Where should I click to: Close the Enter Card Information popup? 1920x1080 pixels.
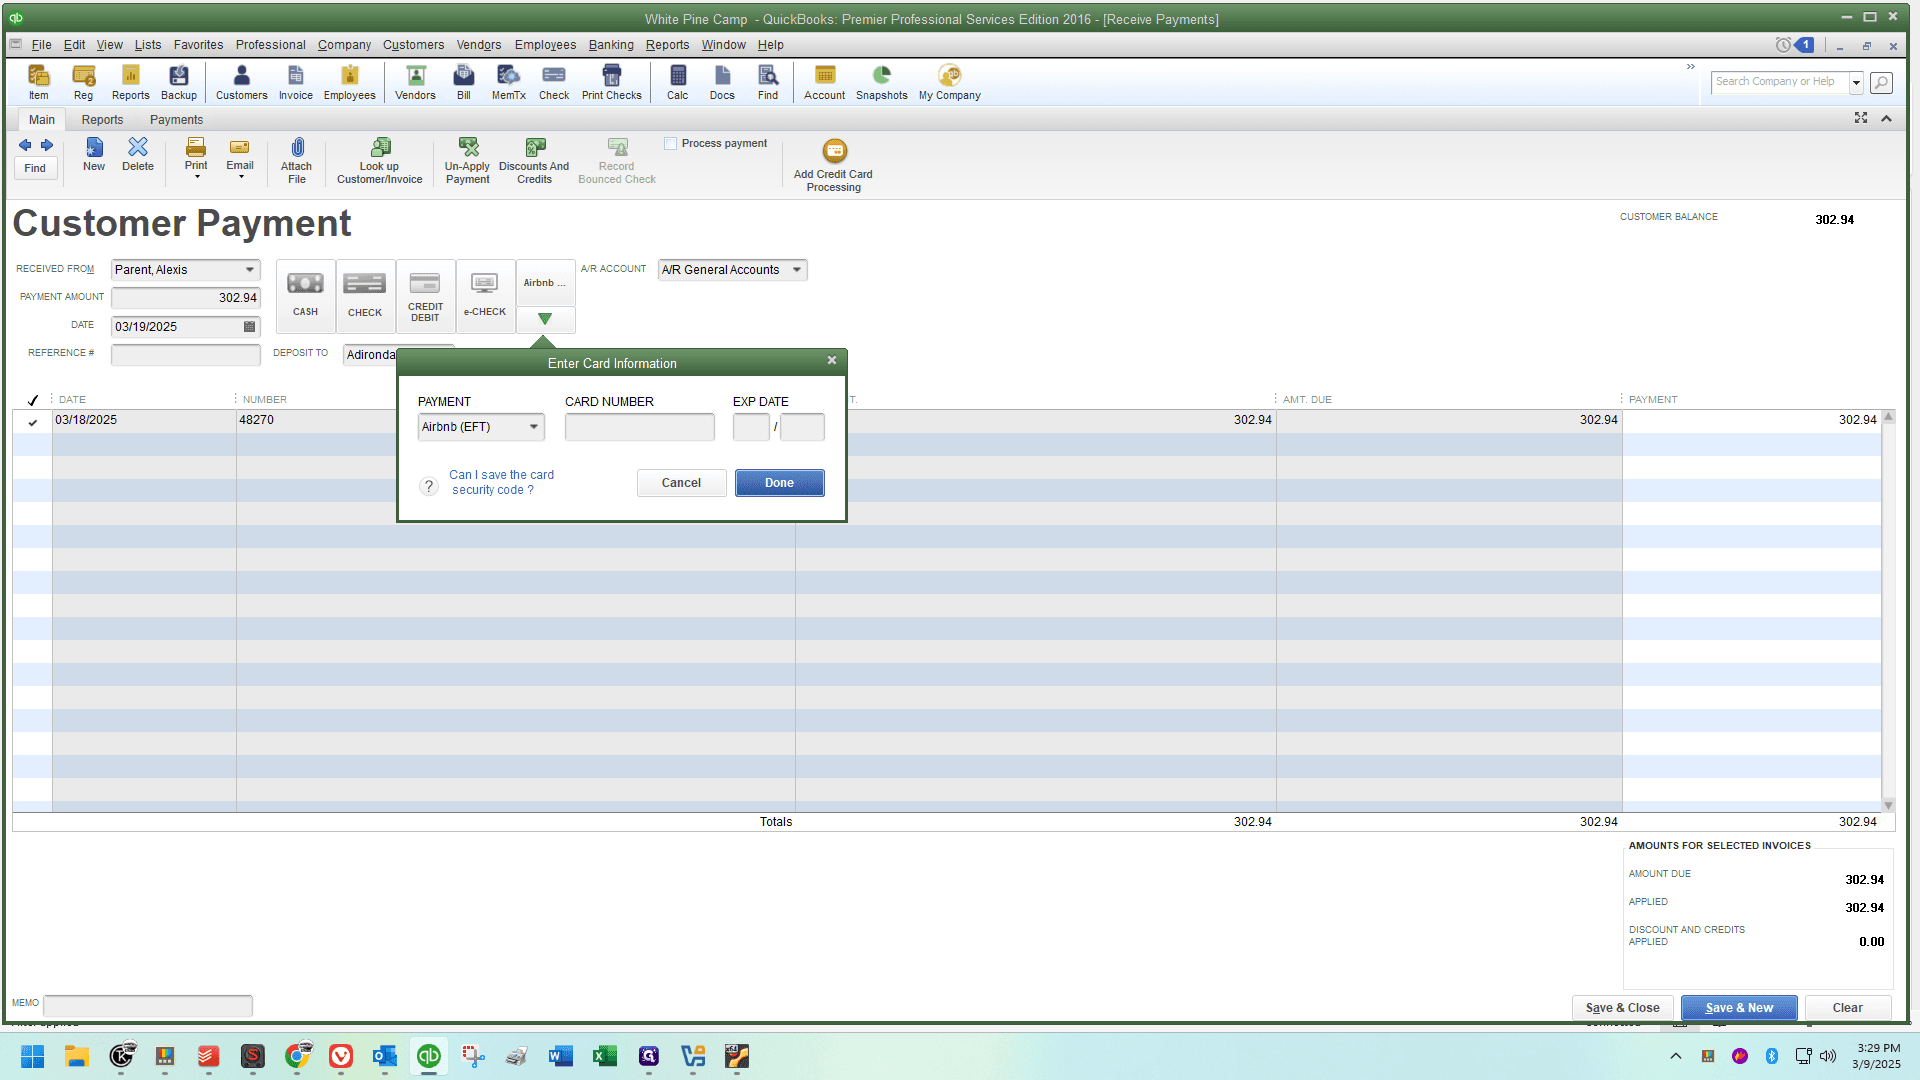(832, 361)
